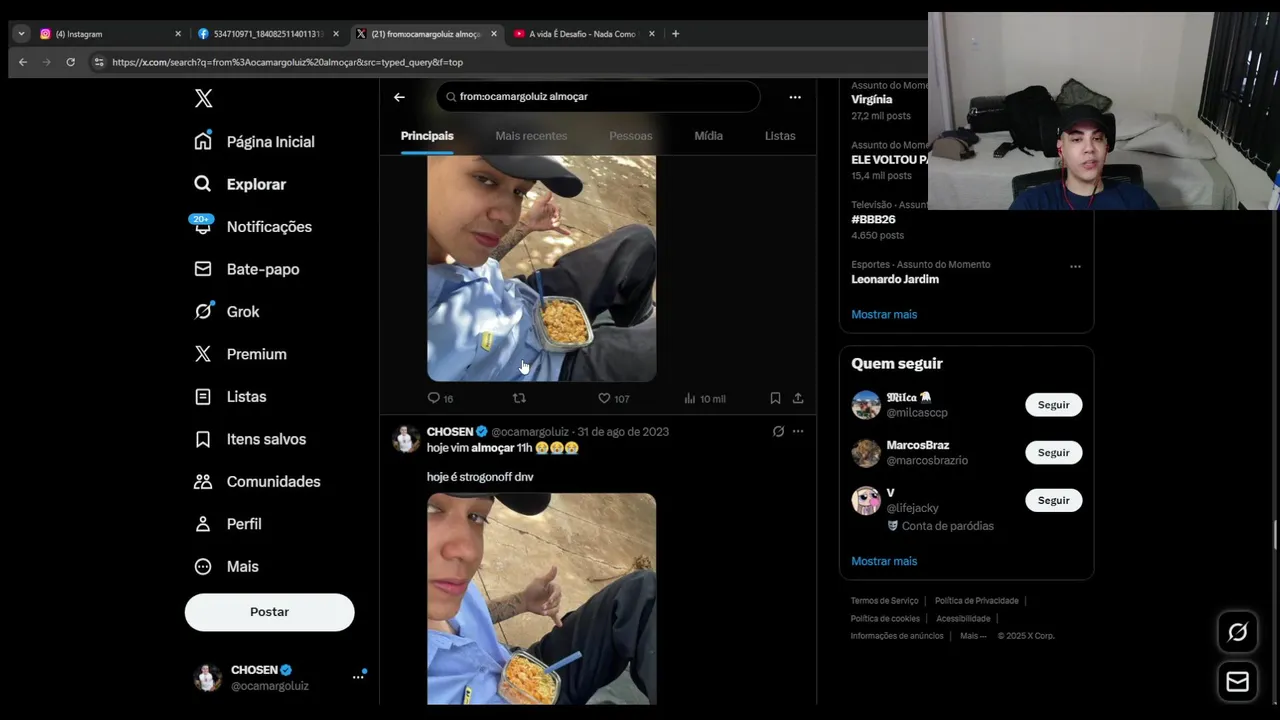Like the first post with 107 likes

613,398
